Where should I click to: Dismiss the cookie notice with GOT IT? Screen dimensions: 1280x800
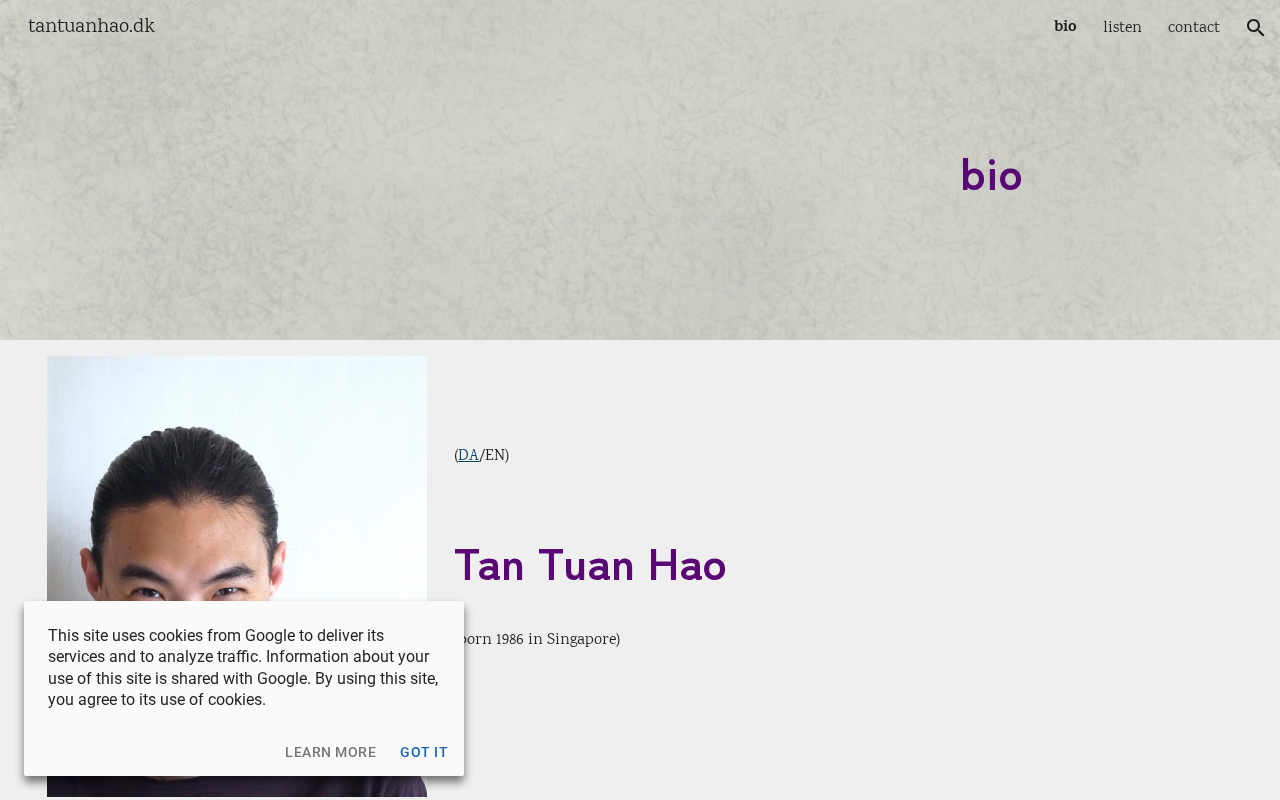click(x=424, y=752)
